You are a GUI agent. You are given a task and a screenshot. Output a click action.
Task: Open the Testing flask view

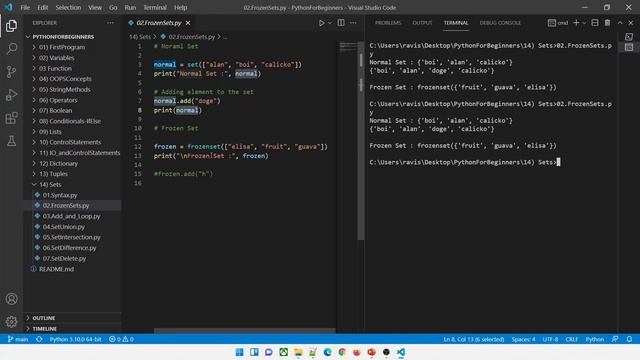pyautogui.click(x=11, y=141)
